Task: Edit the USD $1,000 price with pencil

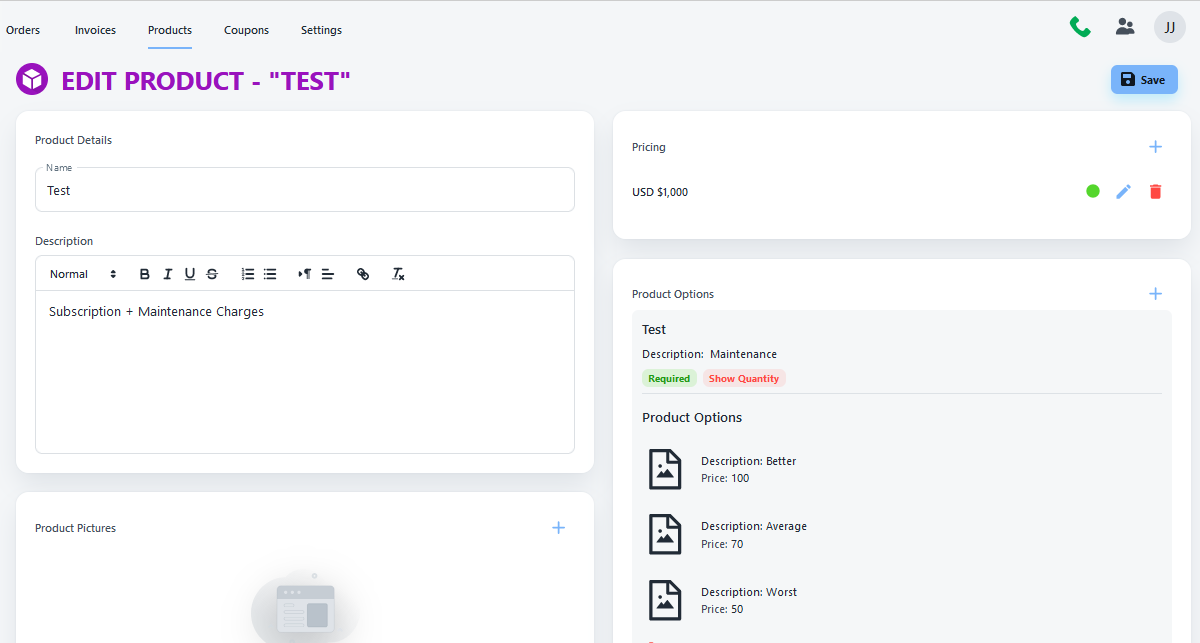Action: pyautogui.click(x=1124, y=191)
